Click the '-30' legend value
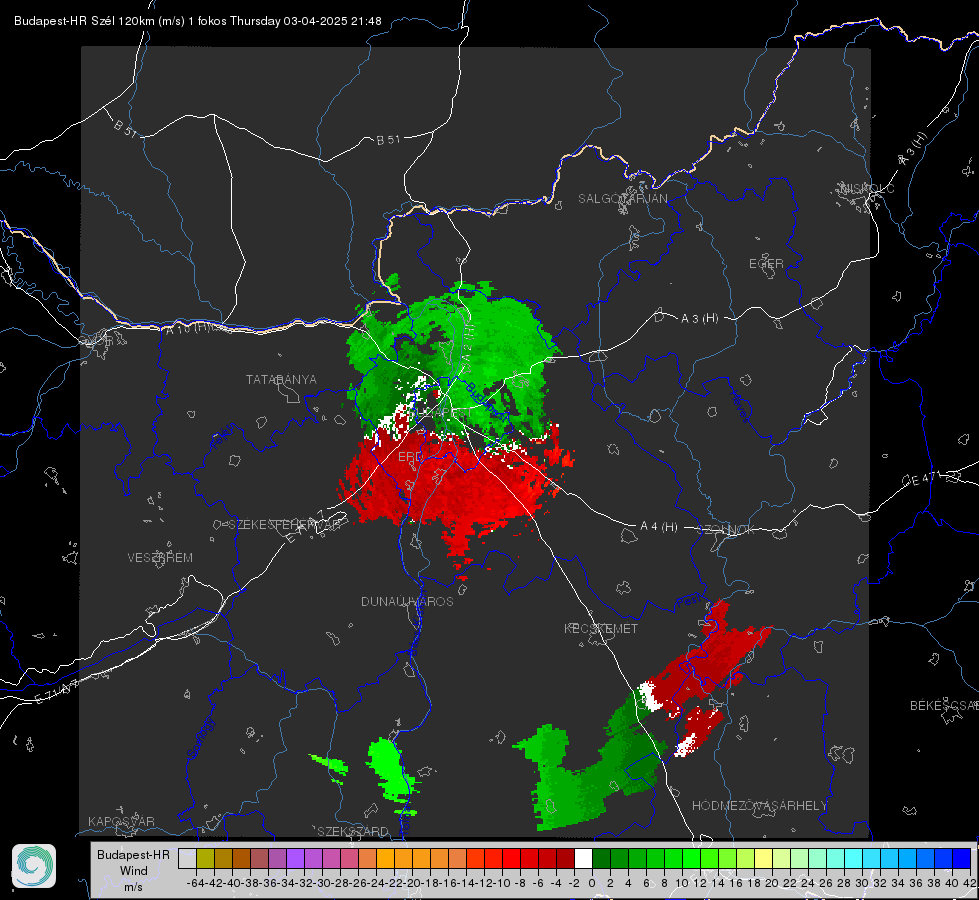Viewport: 979px width, 900px height. click(x=322, y=883)
